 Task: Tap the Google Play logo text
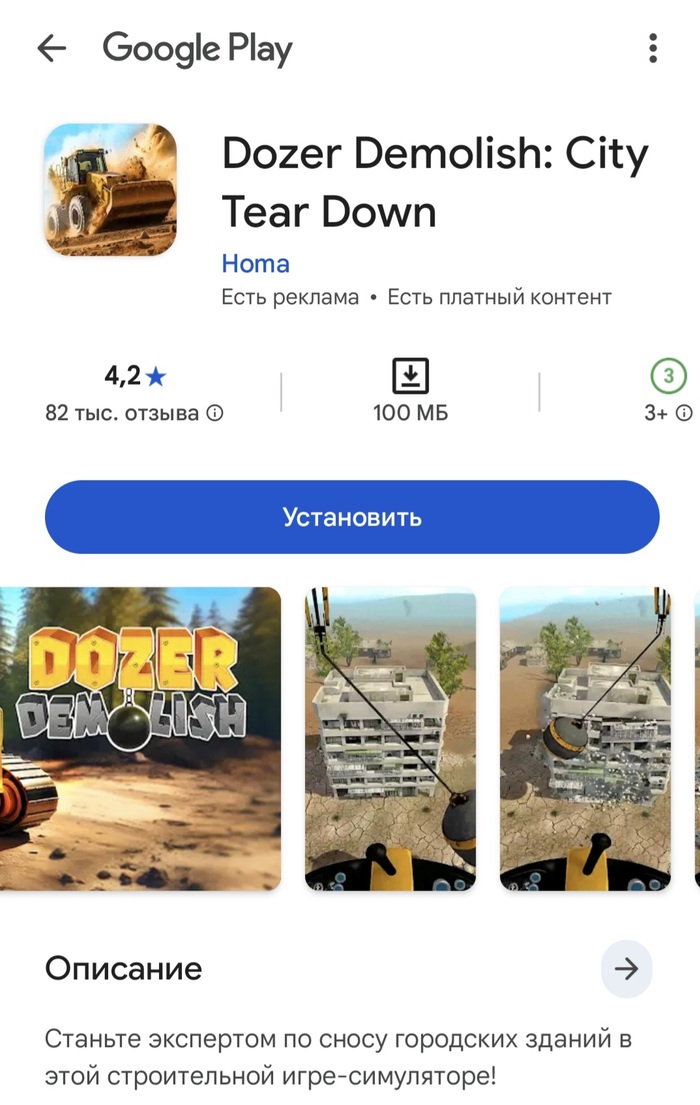click(197, 49)
